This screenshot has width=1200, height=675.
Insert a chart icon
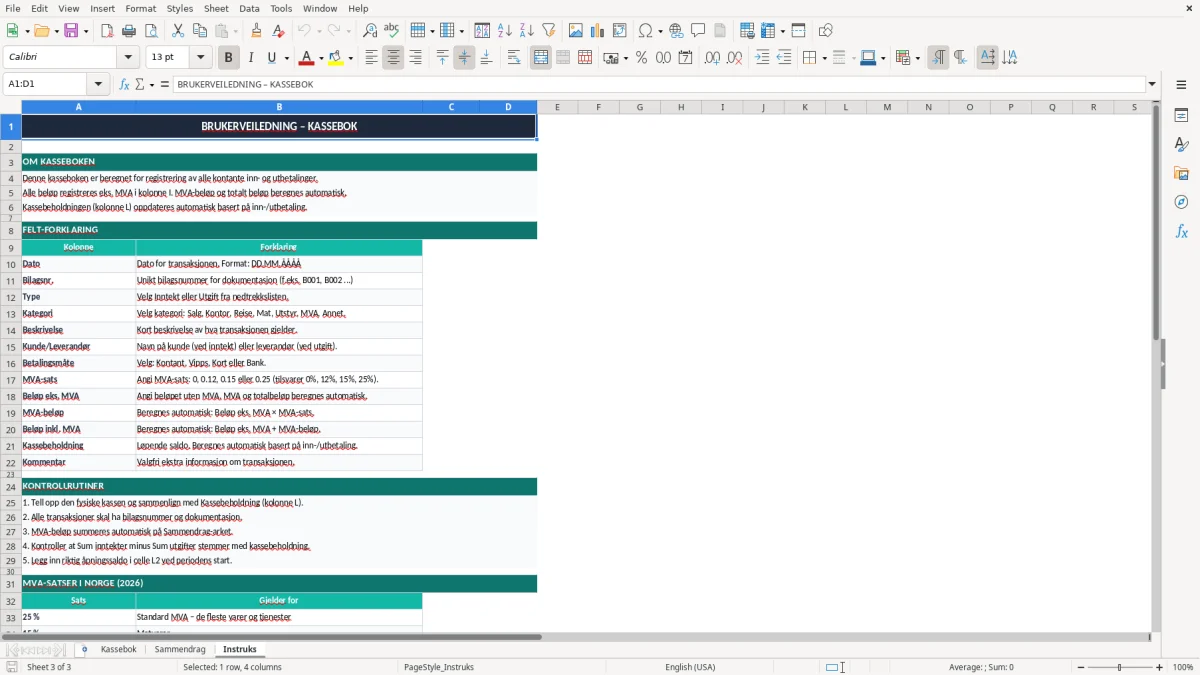[598, 31]
